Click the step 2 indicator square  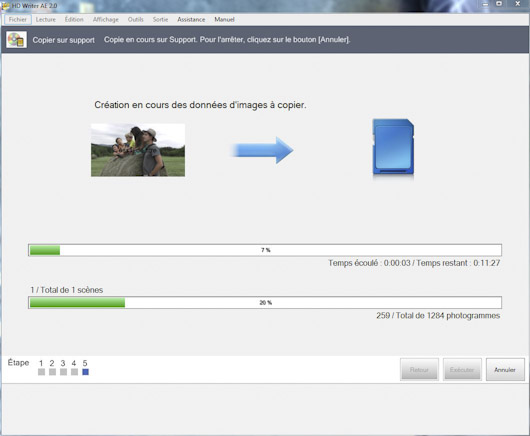pyautogui.click(x=52, y=372)
